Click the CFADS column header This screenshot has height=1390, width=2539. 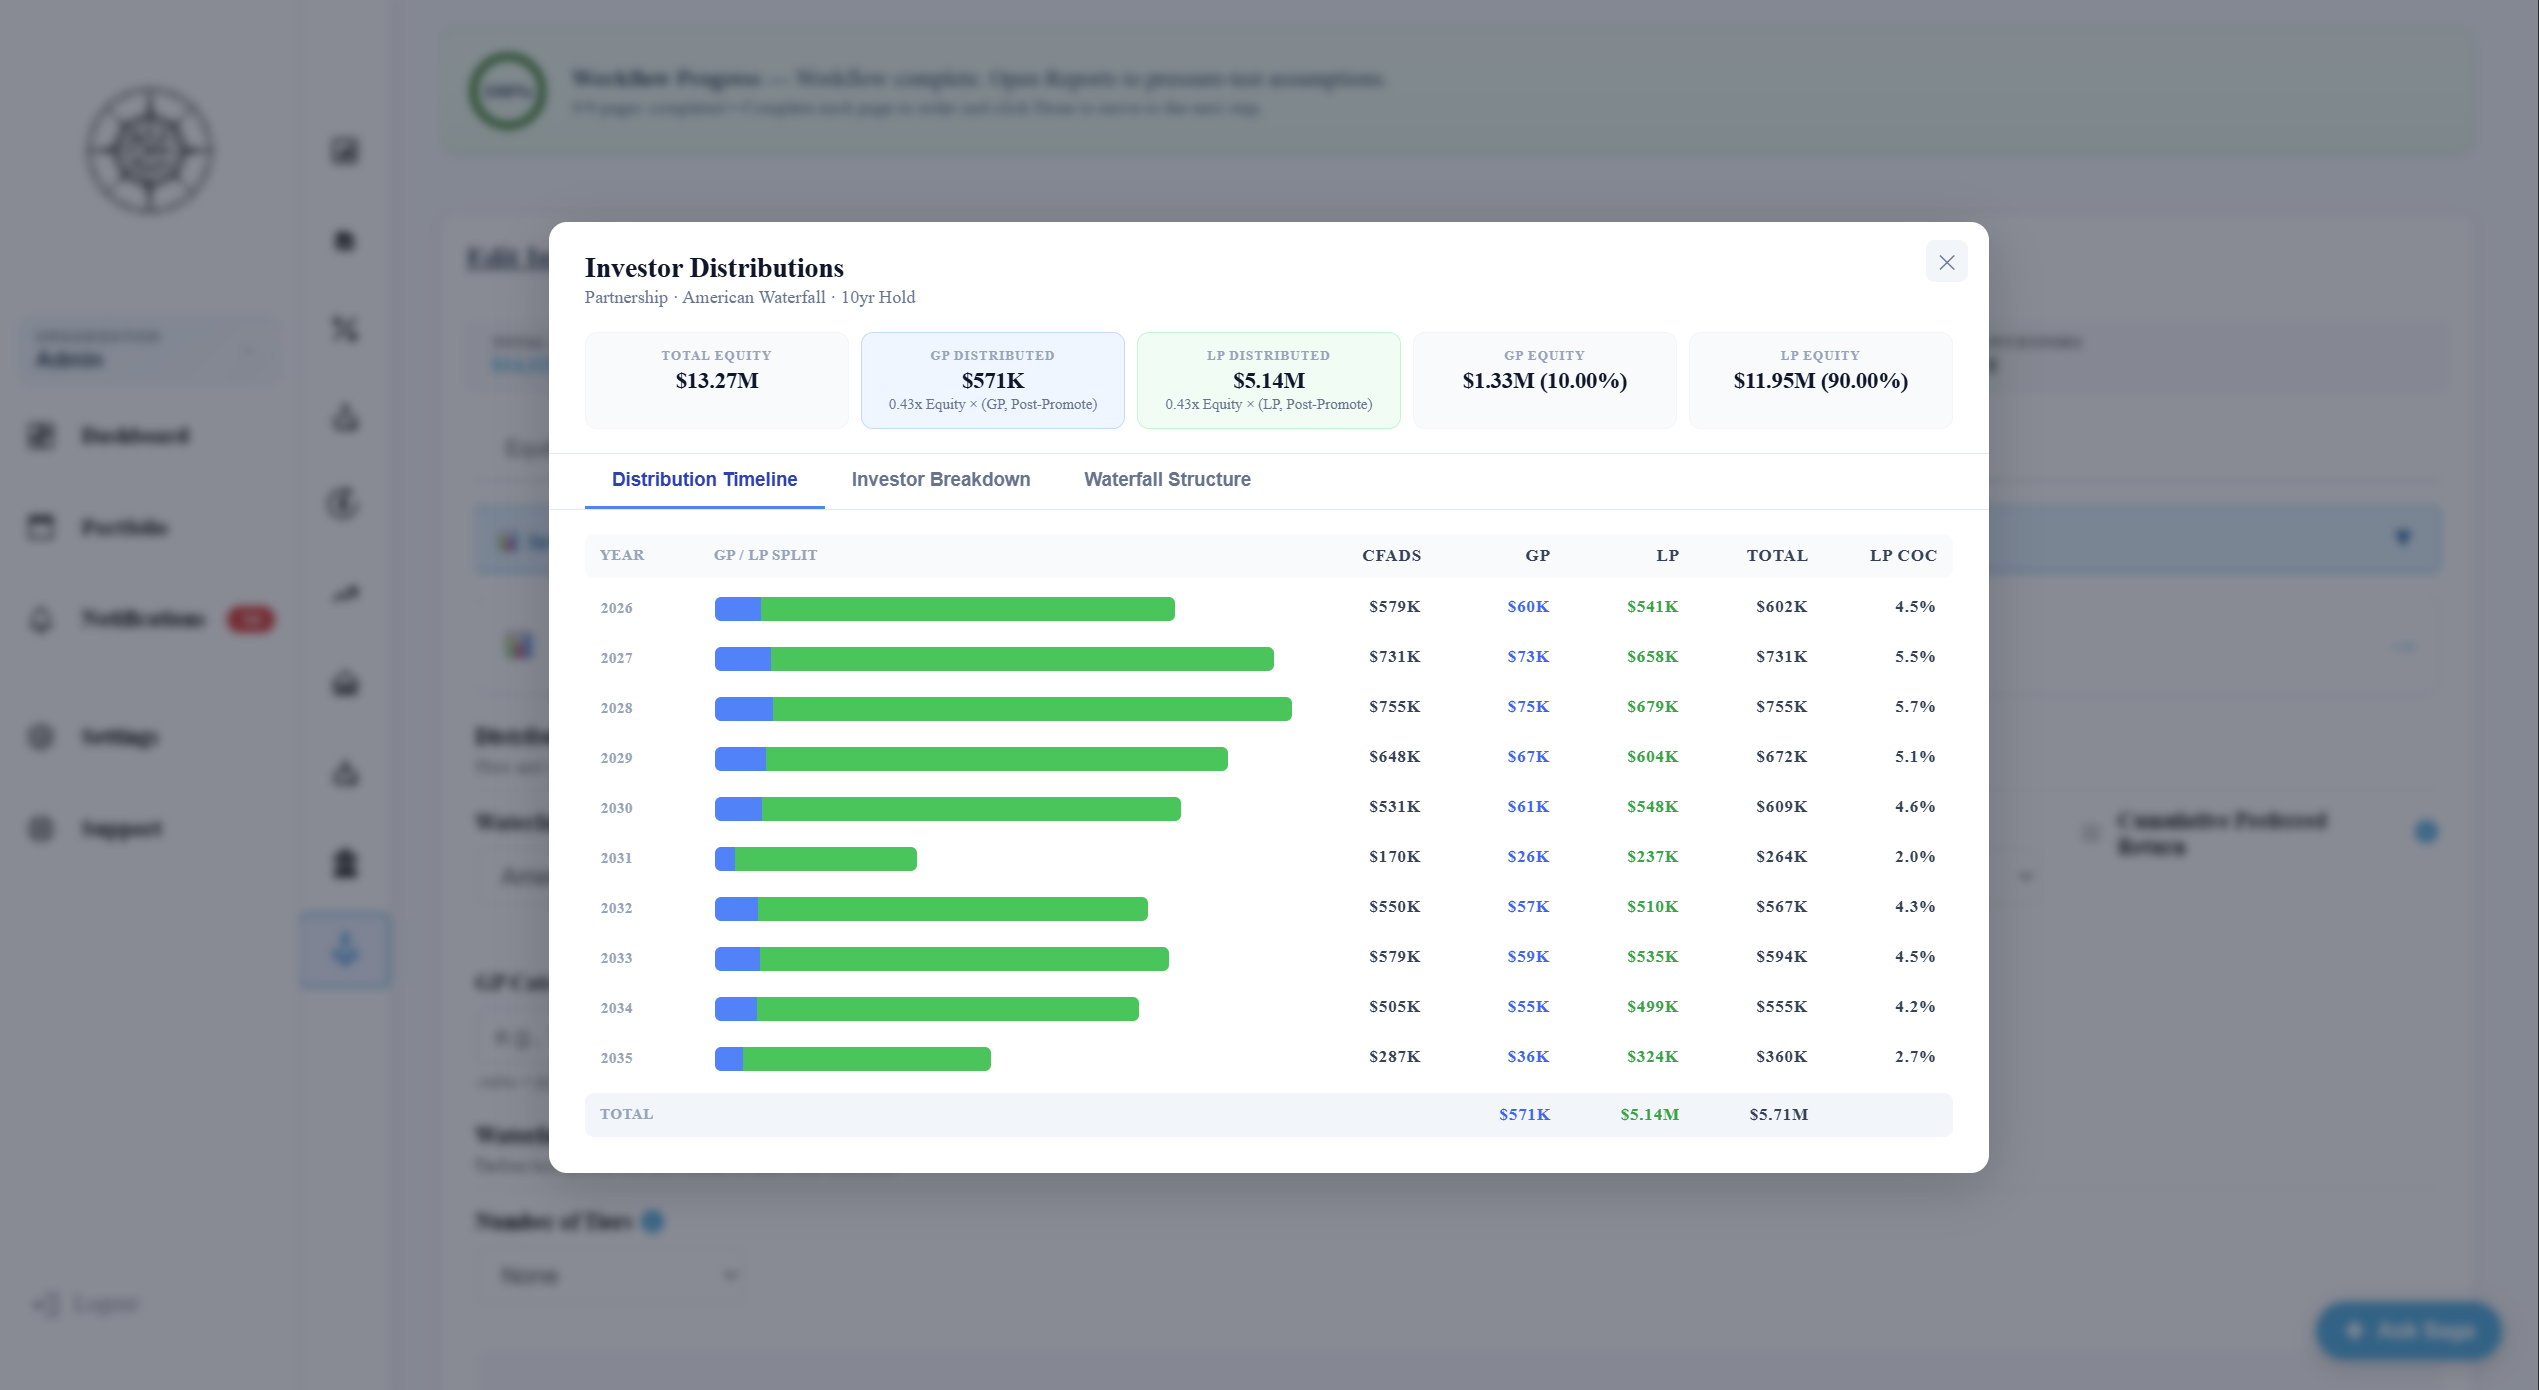1391,555
